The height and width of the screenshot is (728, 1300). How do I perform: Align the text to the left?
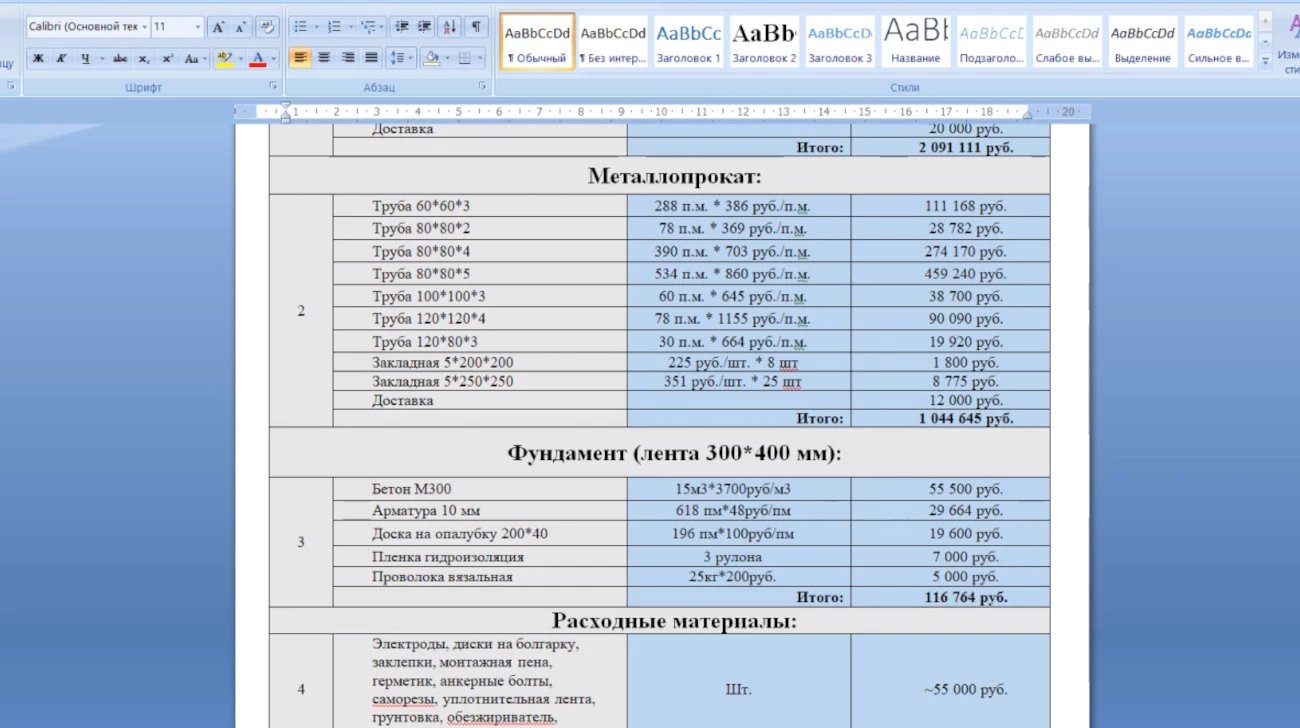(300, 58)
